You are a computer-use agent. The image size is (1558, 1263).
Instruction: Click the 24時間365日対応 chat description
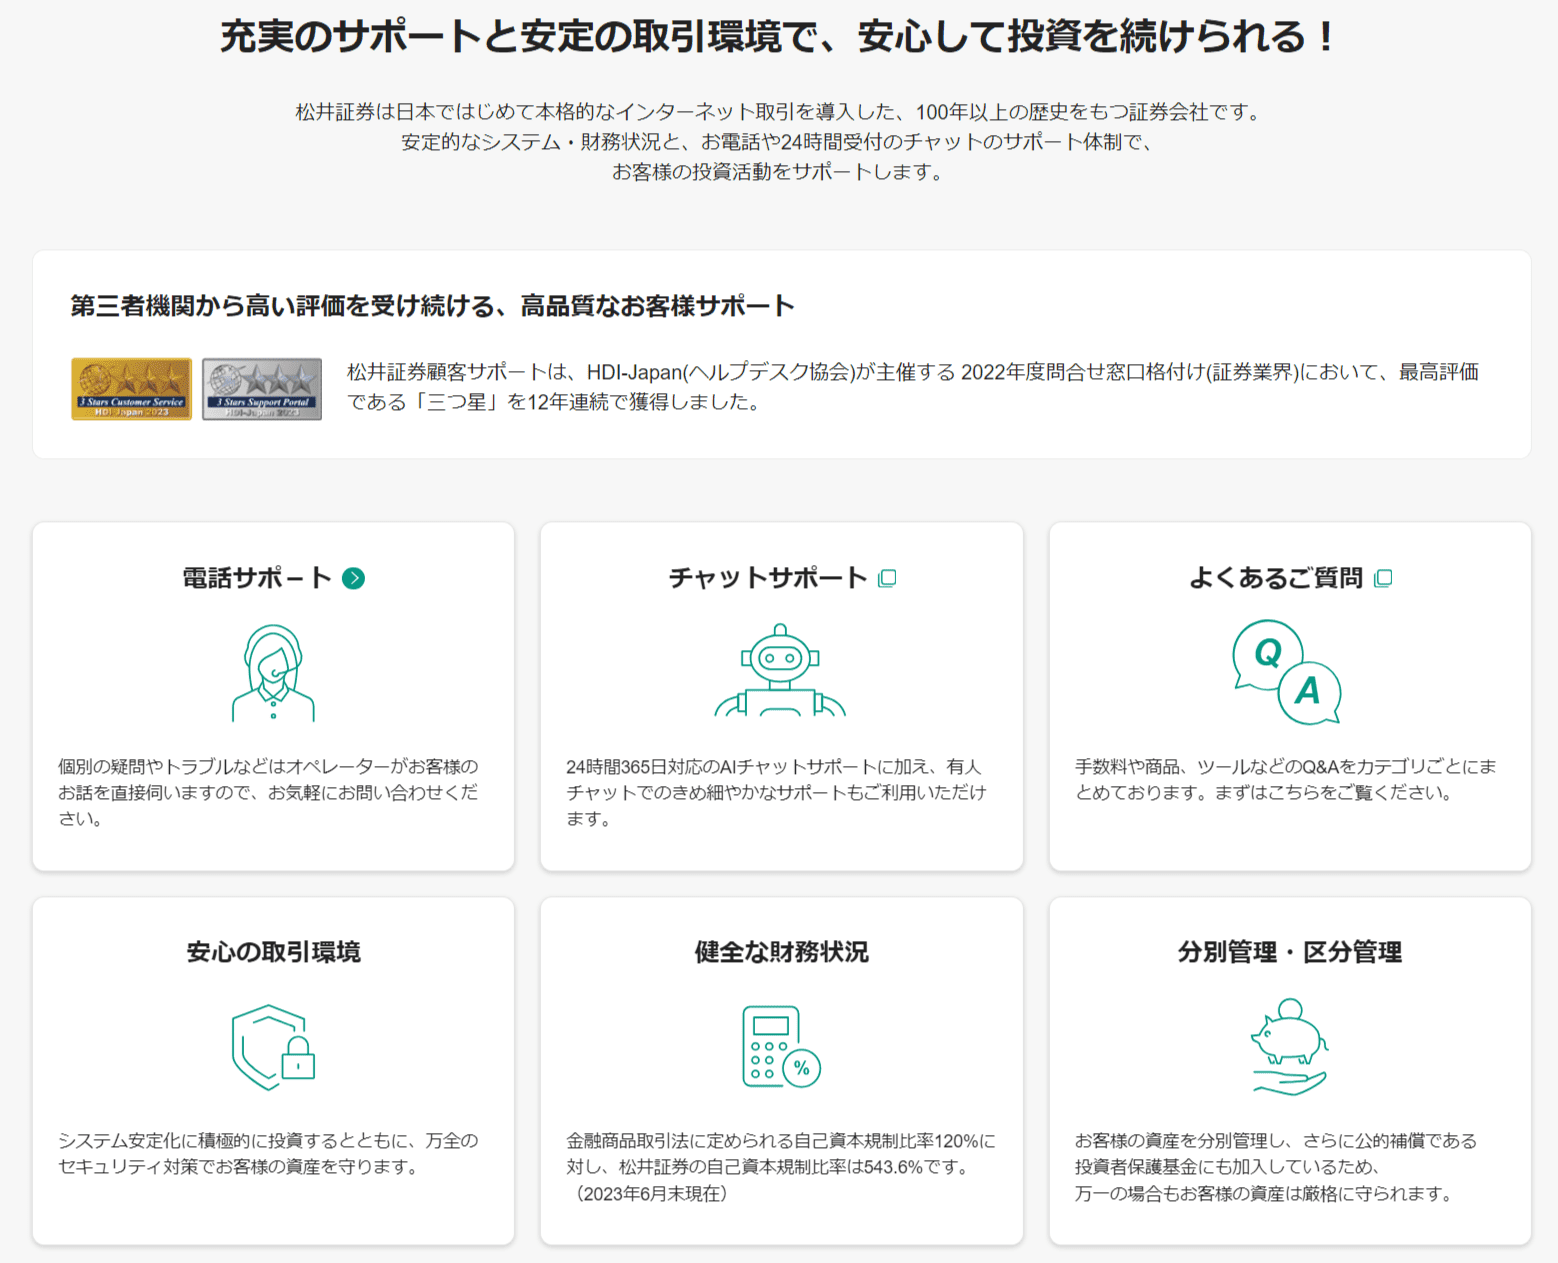[776, 792]
